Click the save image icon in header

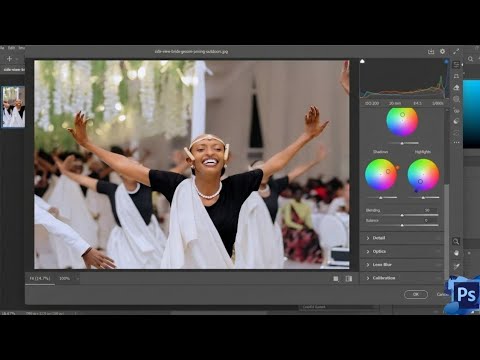pos(431,52)
